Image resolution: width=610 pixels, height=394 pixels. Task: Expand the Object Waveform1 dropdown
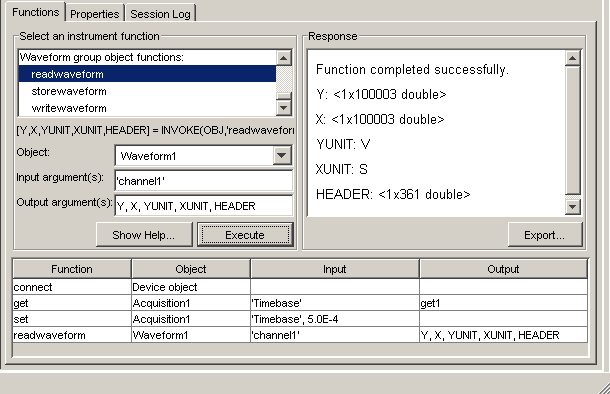282,156
